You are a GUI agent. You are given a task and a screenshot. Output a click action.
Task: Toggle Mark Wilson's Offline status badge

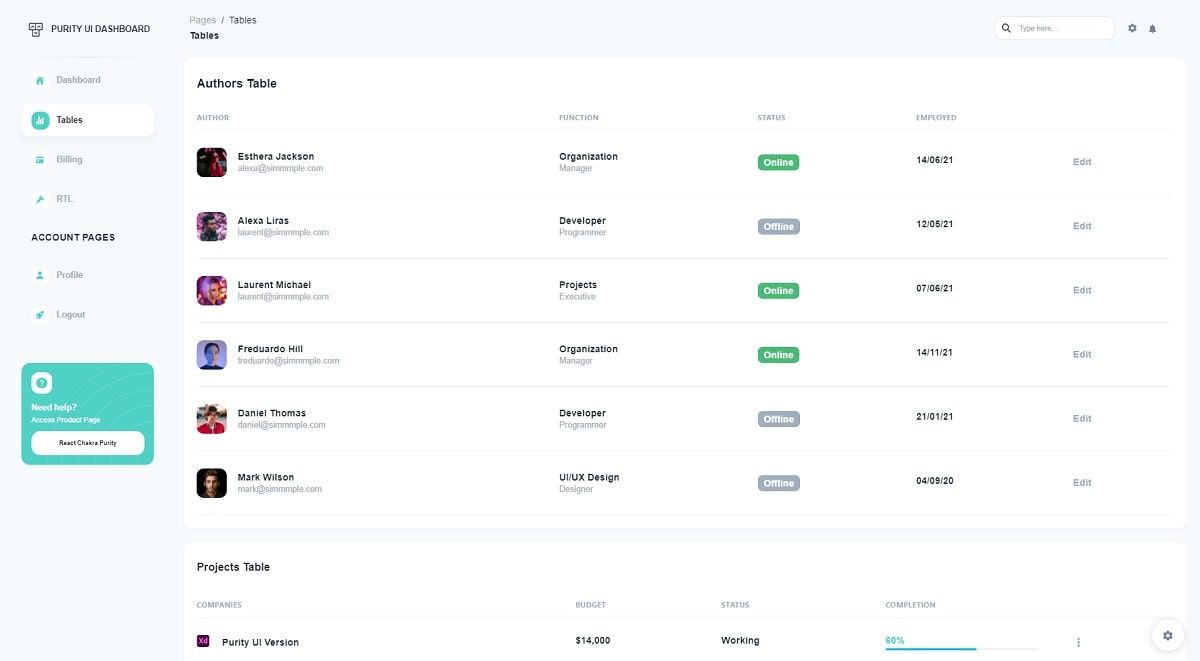point(778,482)
